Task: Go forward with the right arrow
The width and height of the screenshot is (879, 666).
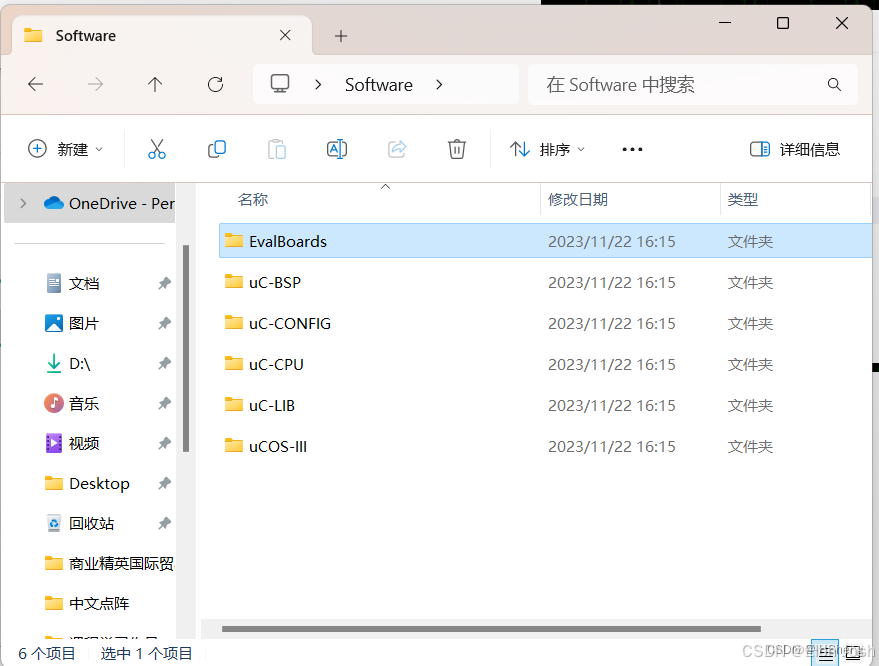Action: click(x=95, y=85)
